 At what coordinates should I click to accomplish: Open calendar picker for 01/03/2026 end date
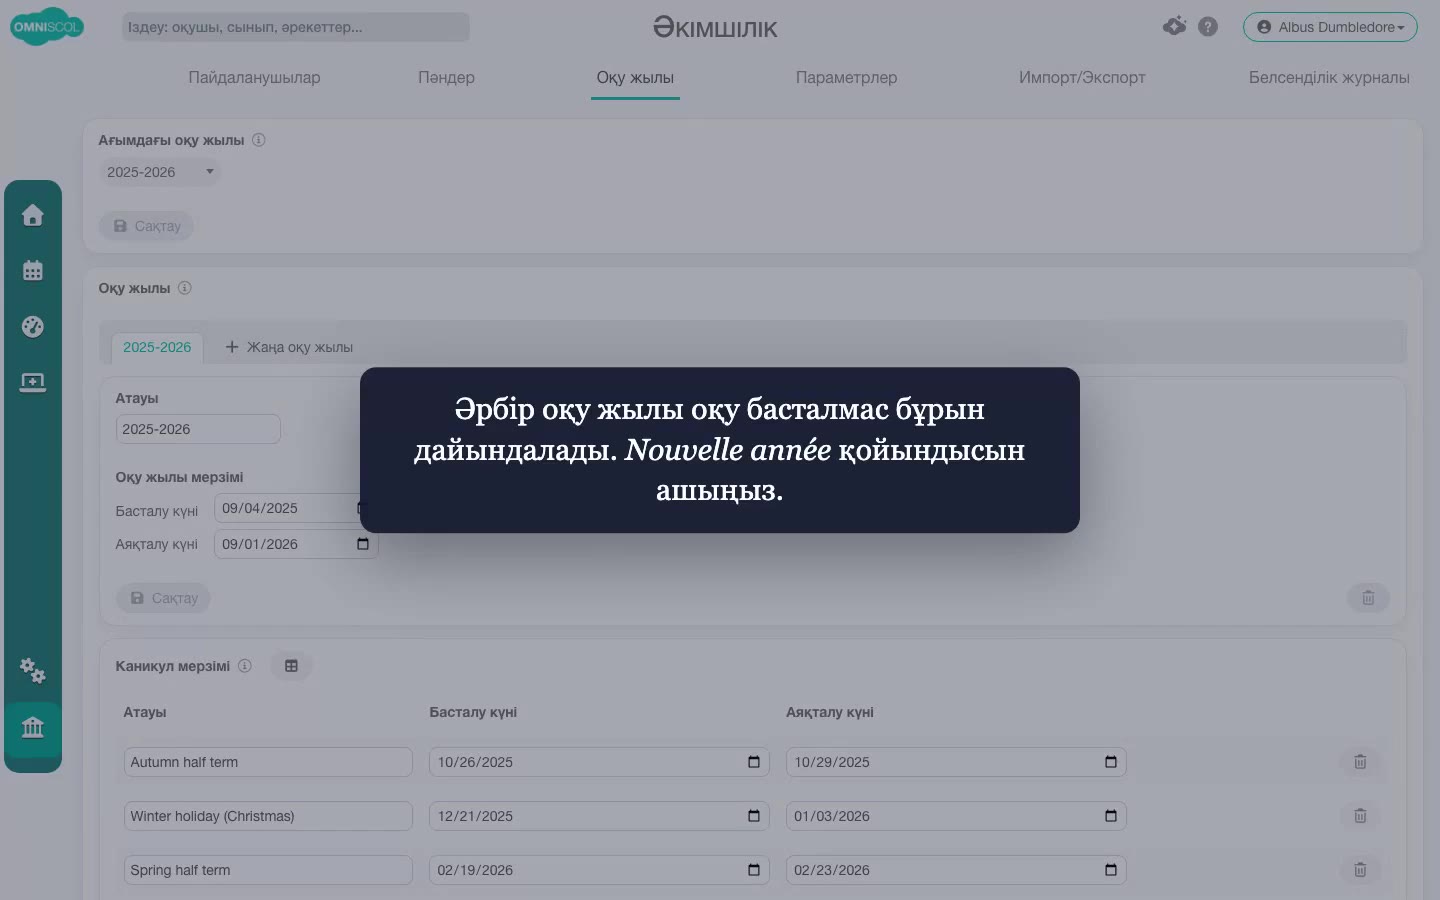point(1111,816)
